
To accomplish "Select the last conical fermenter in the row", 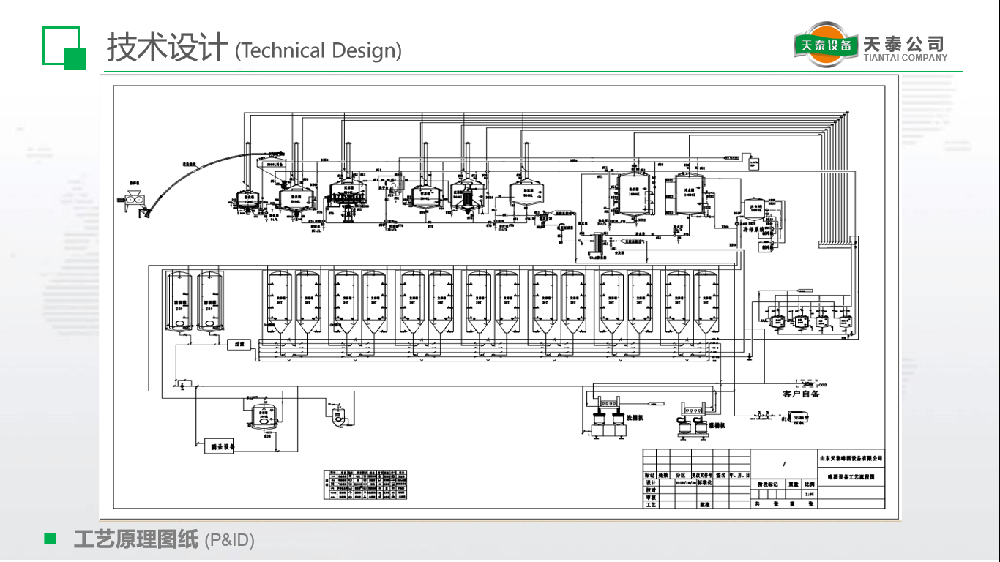I will 708,302.
